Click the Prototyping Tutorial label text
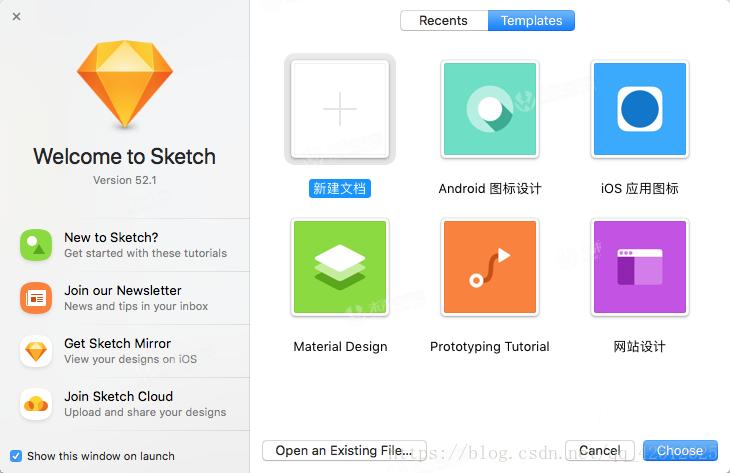 (490, 347)
